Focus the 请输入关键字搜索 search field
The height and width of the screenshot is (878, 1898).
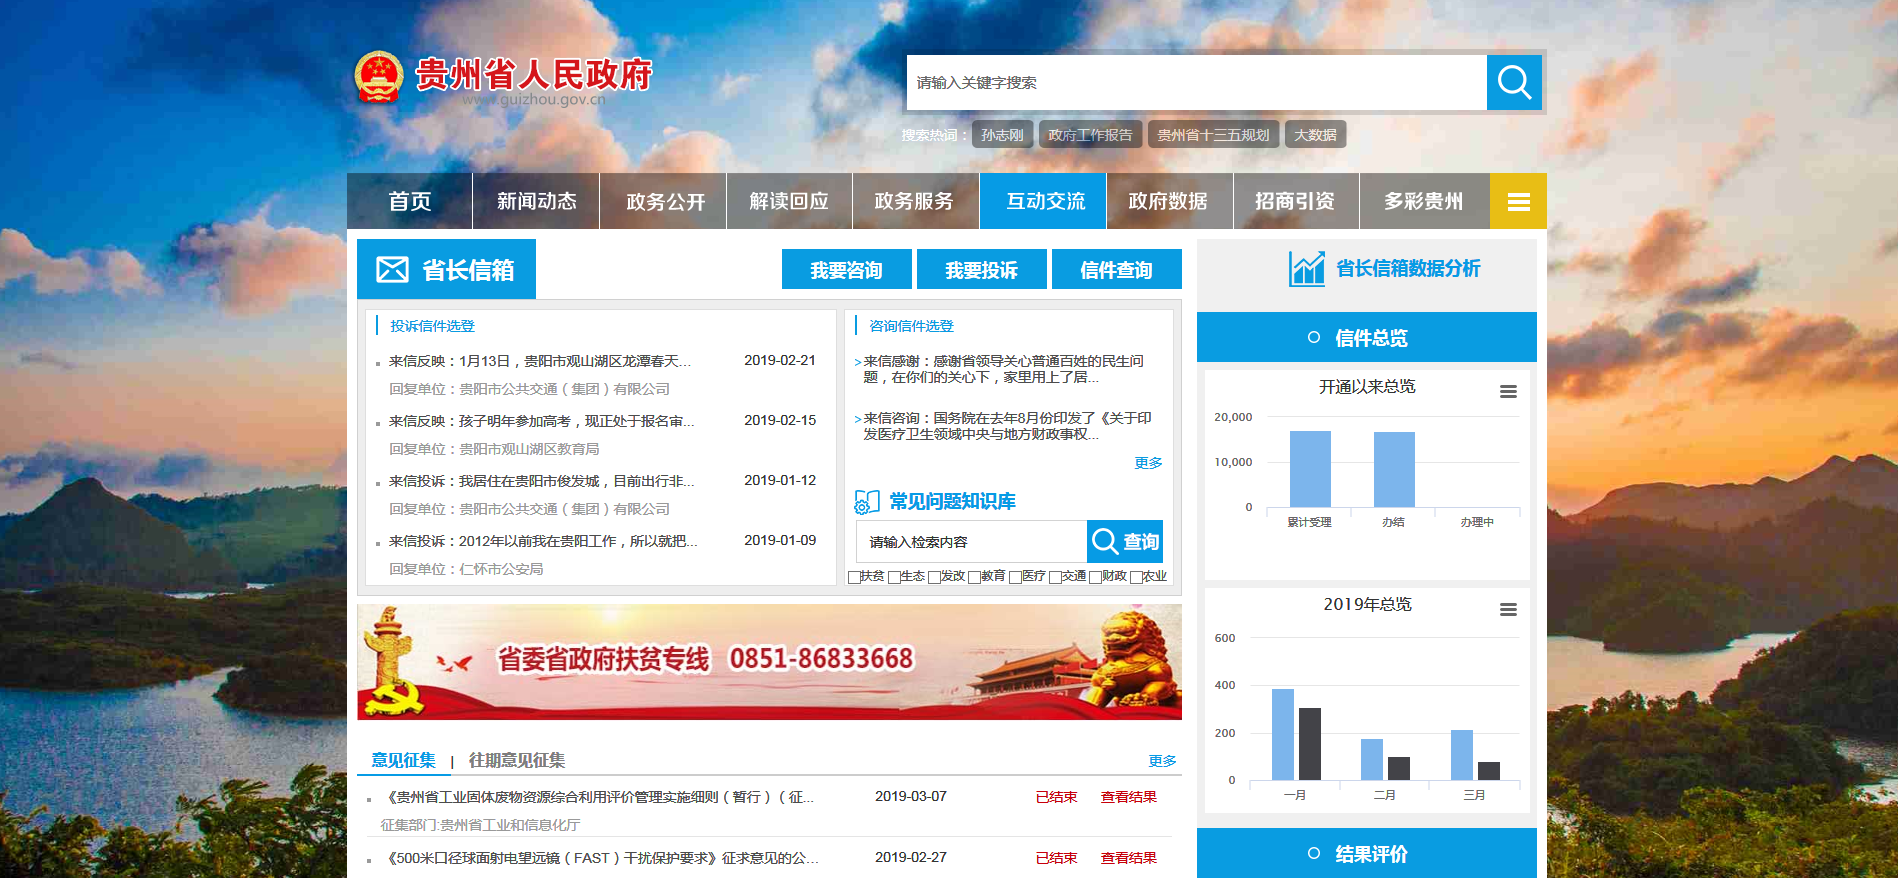1196,82
